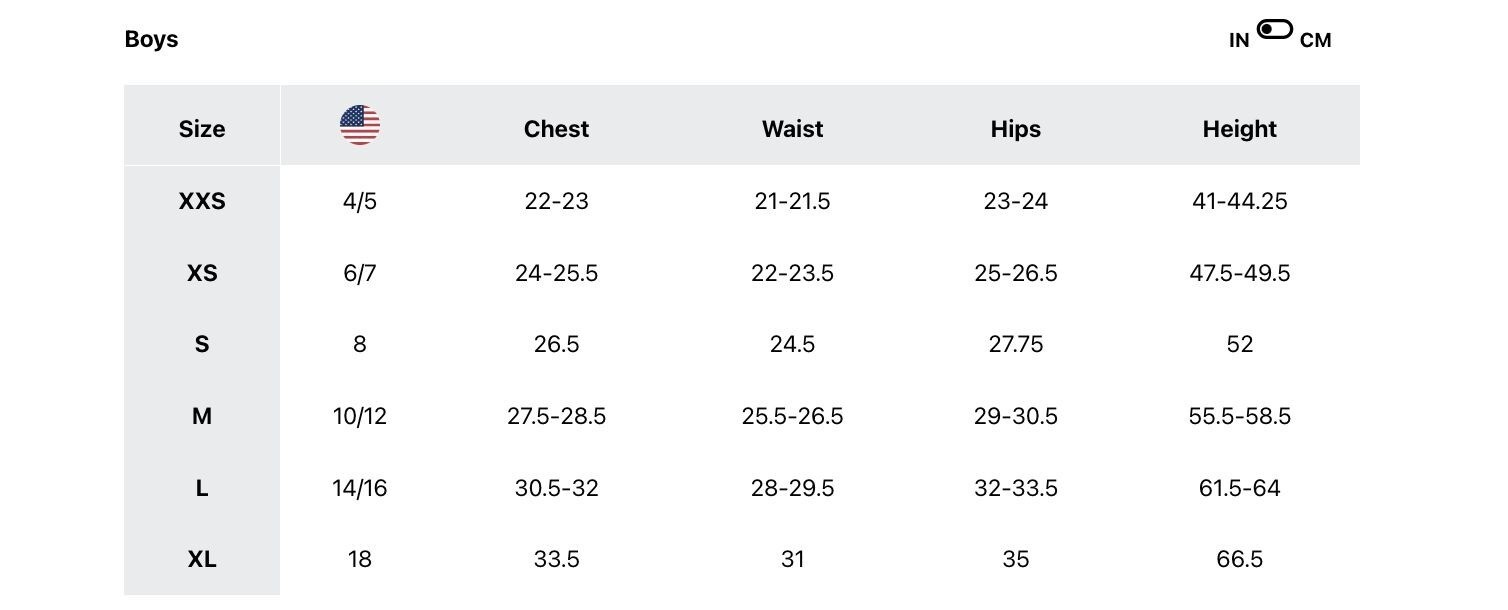Select the XXS size row label
1508x610 pixels.
(202, 201)
